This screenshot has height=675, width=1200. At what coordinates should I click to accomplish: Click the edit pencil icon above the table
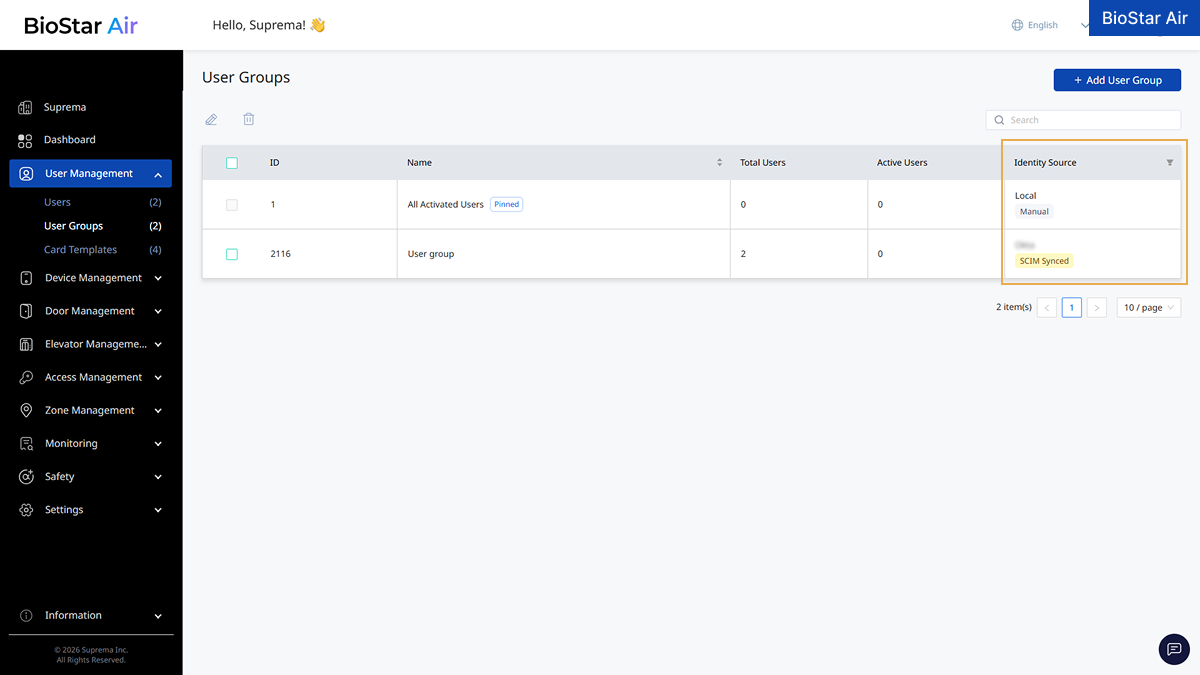coord(211,120)
